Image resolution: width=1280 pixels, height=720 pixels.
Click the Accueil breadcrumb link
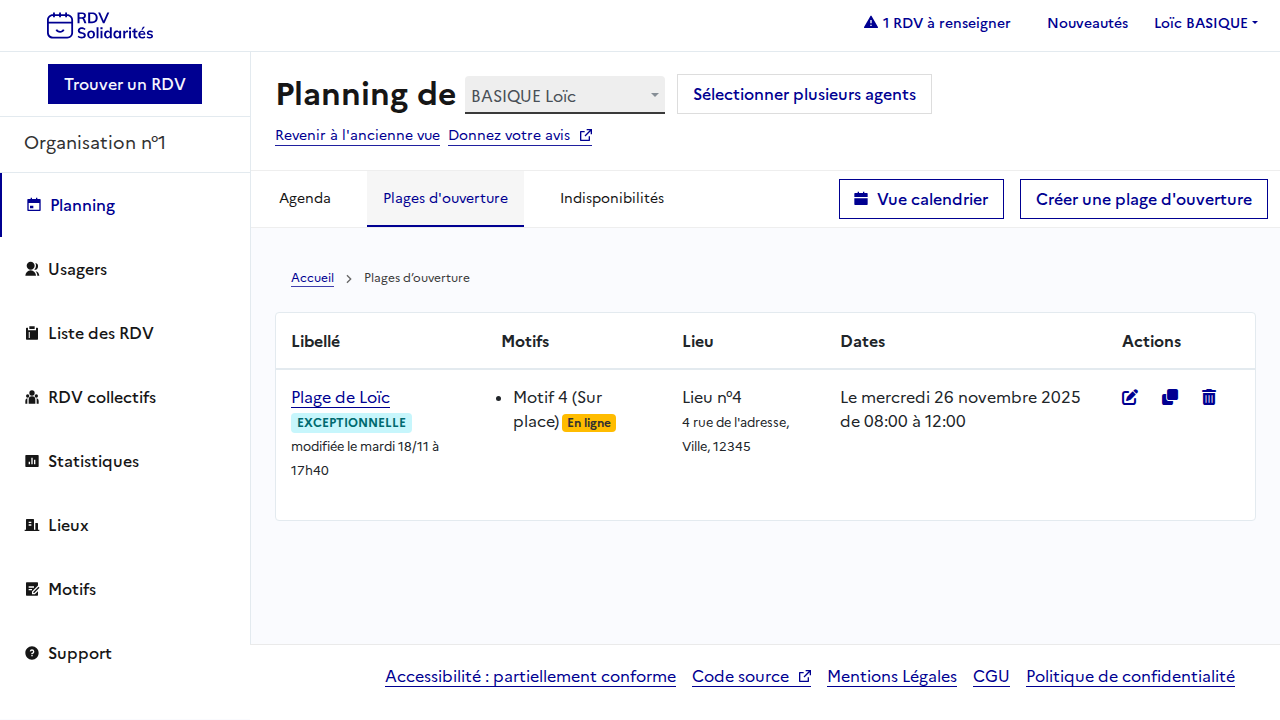[x=312, y=278]
